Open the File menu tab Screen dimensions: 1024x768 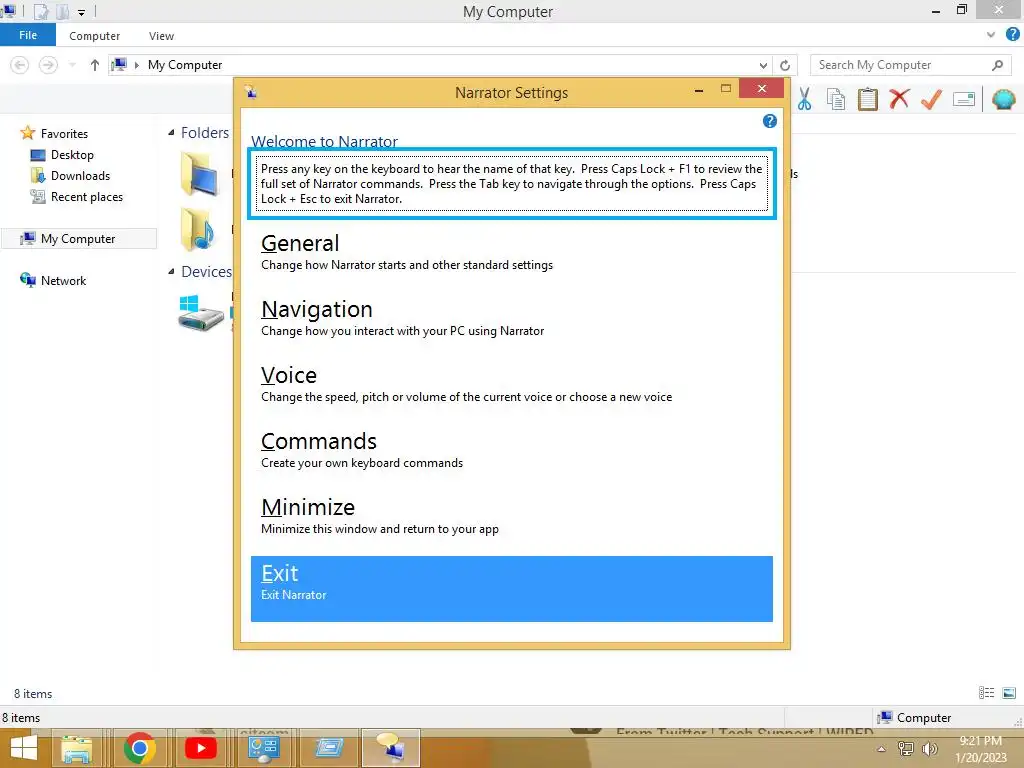[x=28, y=35]
